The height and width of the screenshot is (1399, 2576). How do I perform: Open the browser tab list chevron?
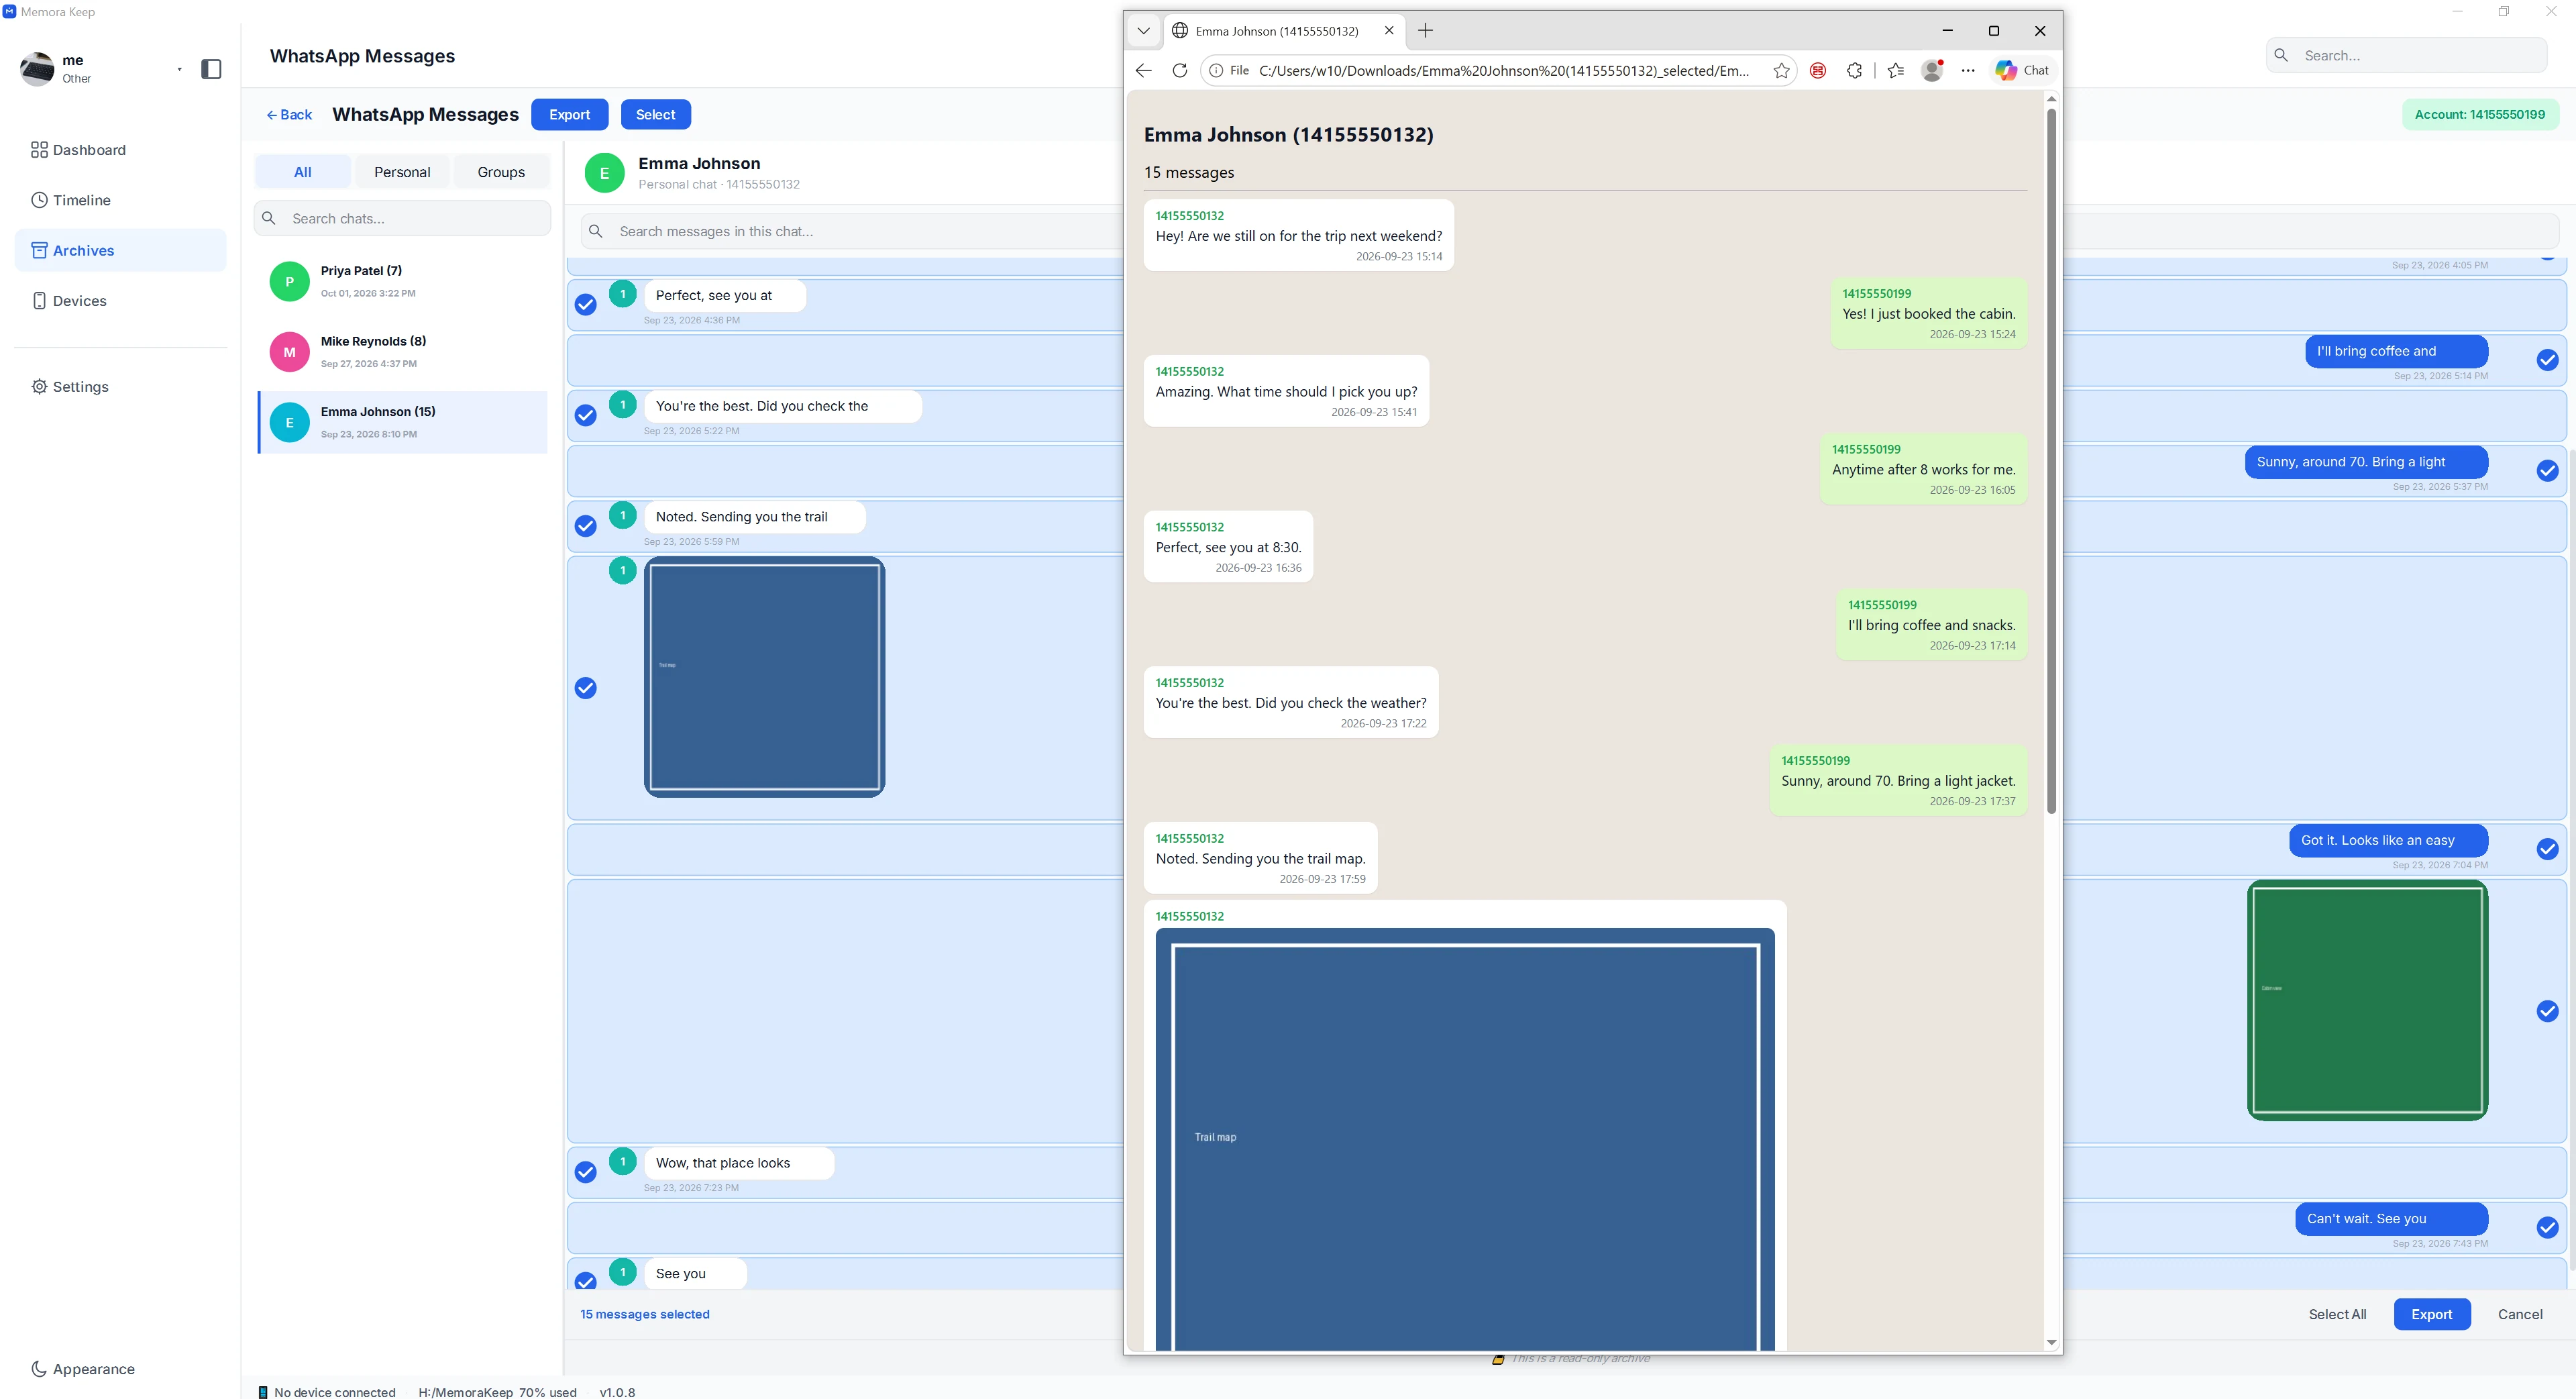1143,31
